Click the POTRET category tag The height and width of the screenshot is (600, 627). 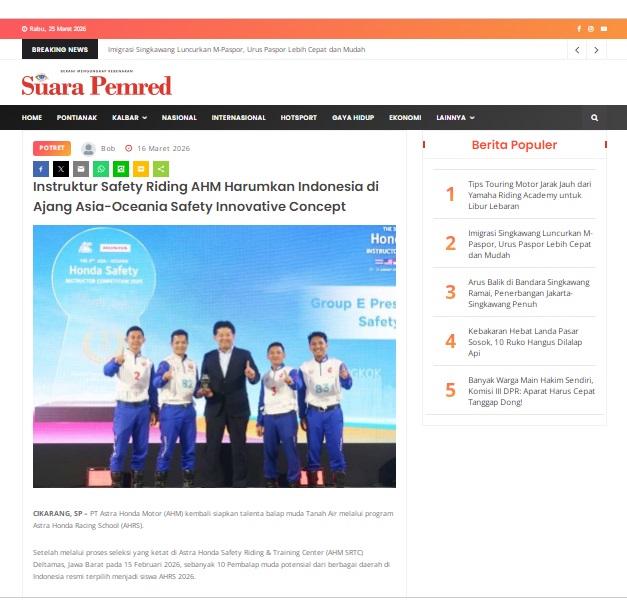52,148
